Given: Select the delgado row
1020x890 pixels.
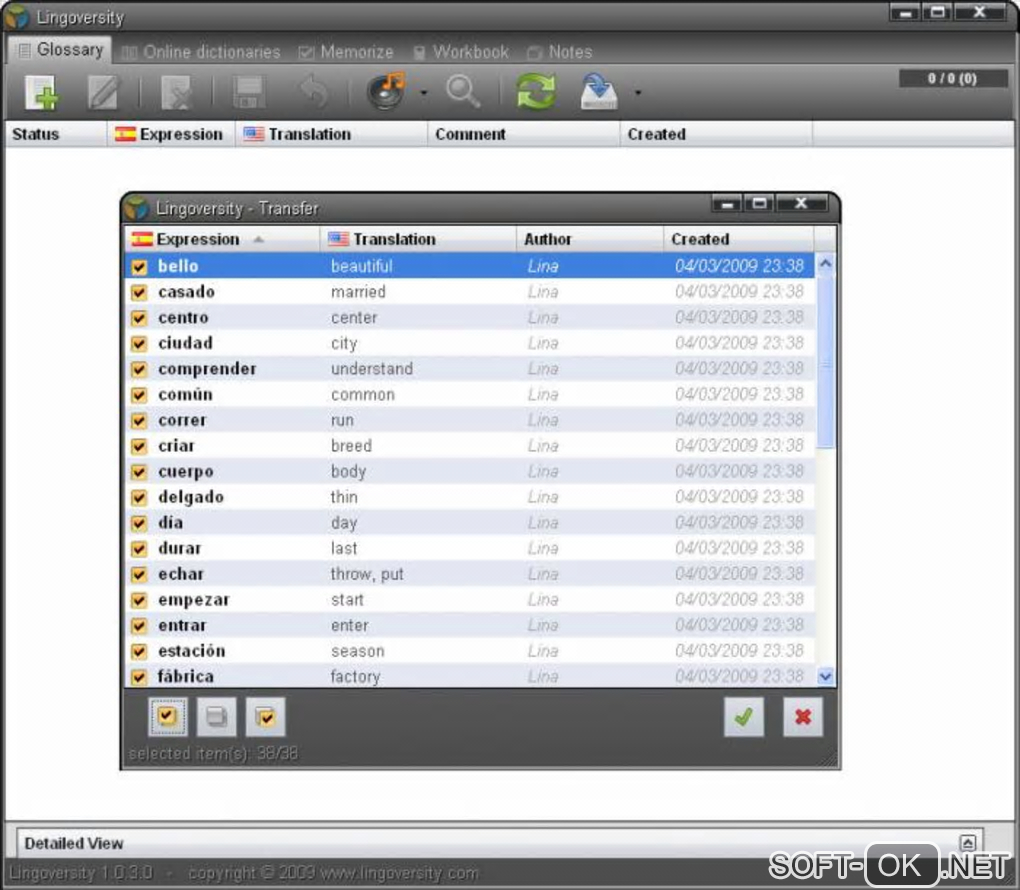Looking at the screenshot, I should point(469,498).
